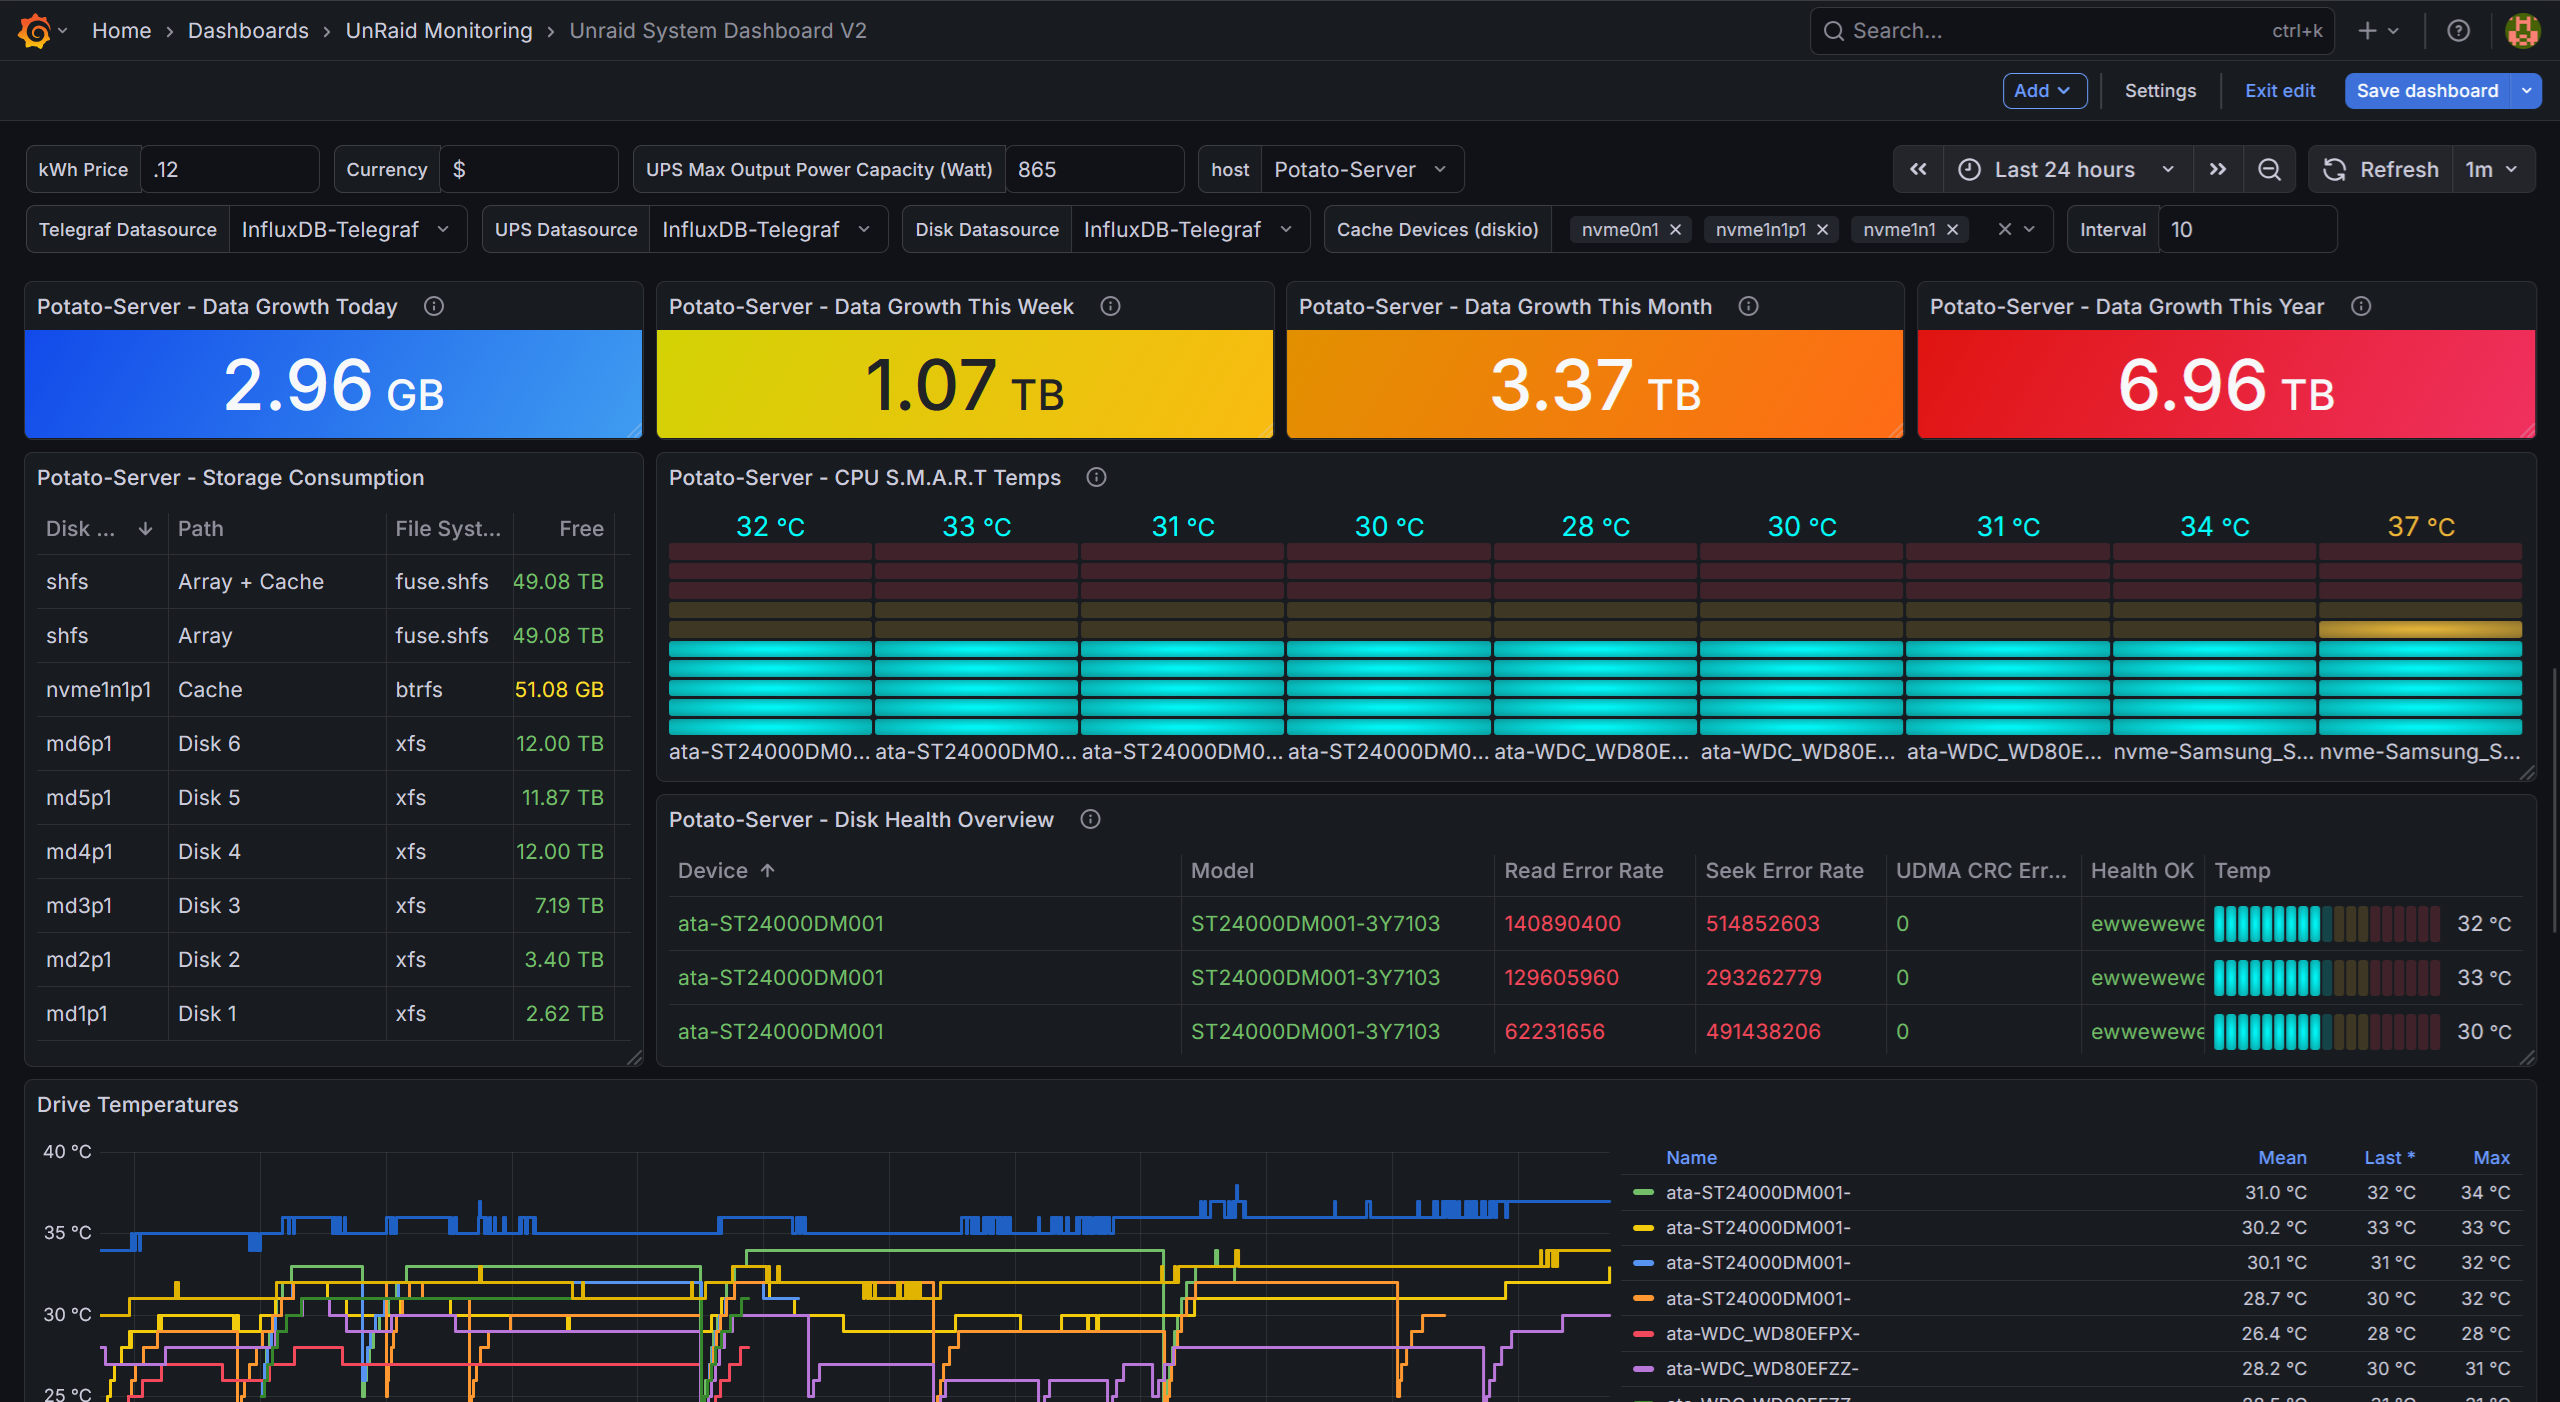Toggle first ata-ST24000DM001 series in legend
The width and height of the screenshot is (2560, 1402).
(1758, 1193)
